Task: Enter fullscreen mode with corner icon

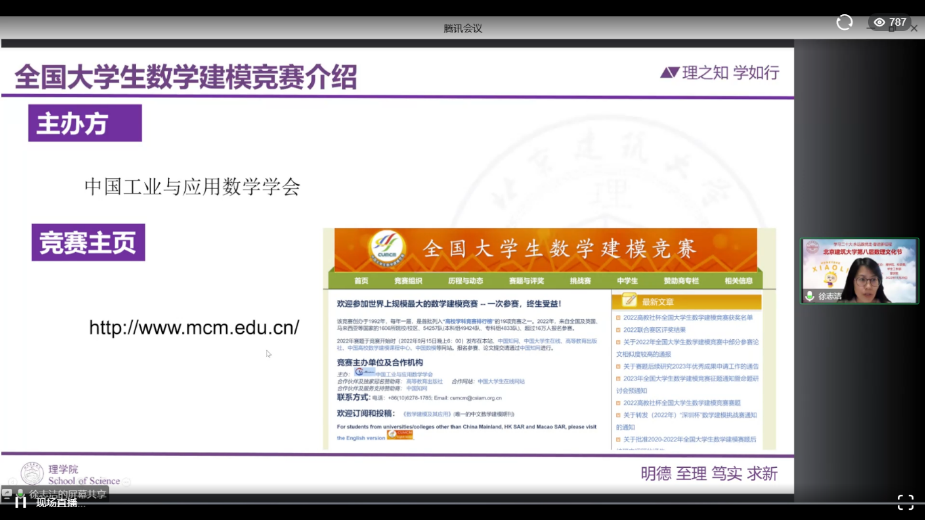Action: coord(904,502)
